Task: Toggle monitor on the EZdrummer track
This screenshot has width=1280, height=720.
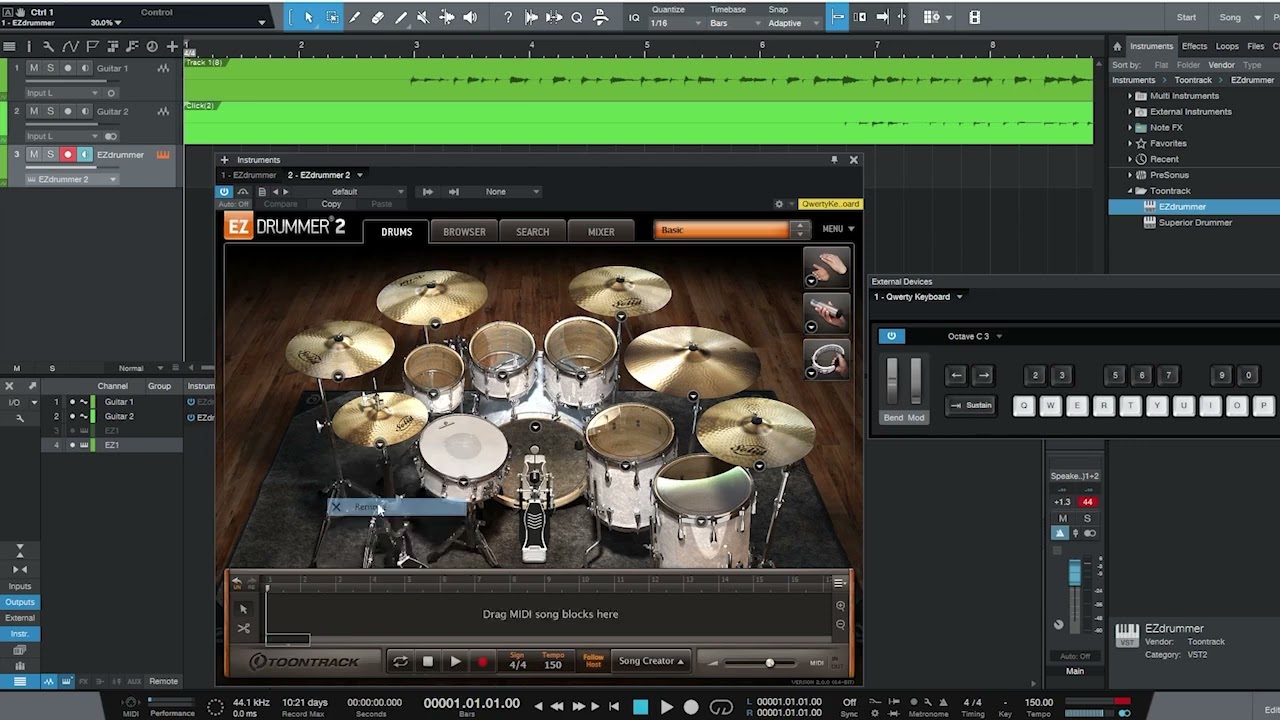Action: 85,154
